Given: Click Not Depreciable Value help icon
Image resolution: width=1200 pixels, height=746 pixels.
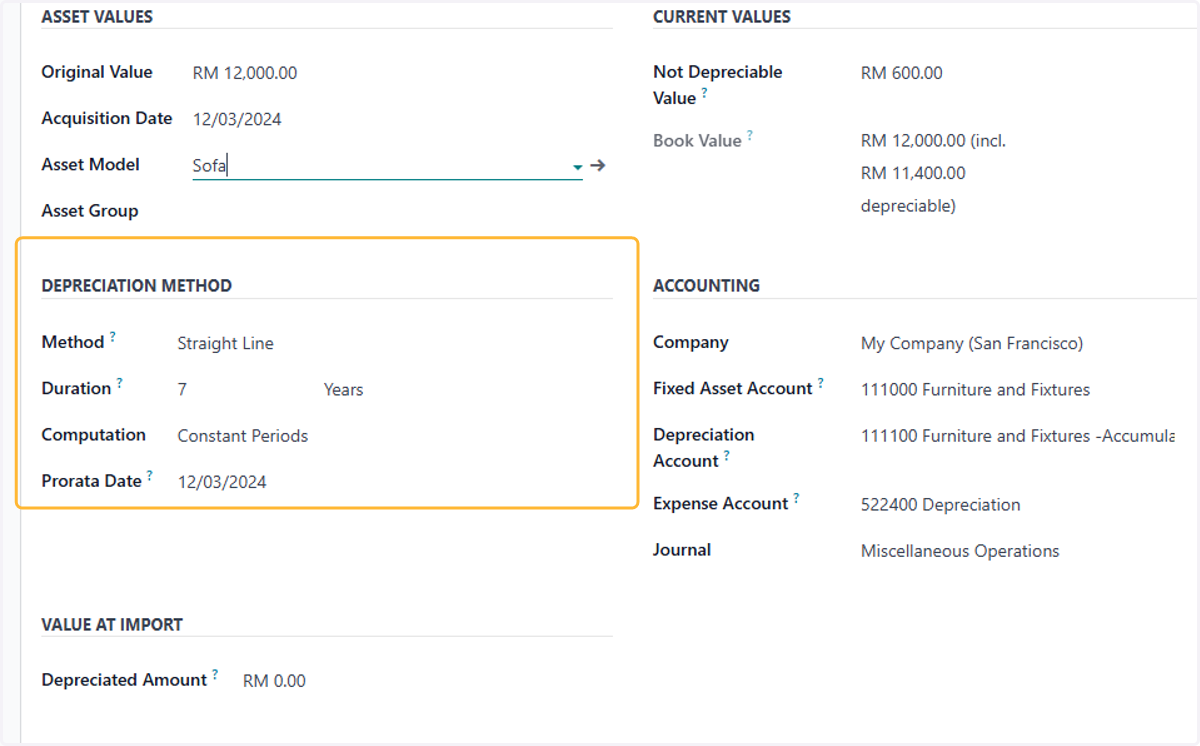Looking at the screenshot, I should 705,93.
